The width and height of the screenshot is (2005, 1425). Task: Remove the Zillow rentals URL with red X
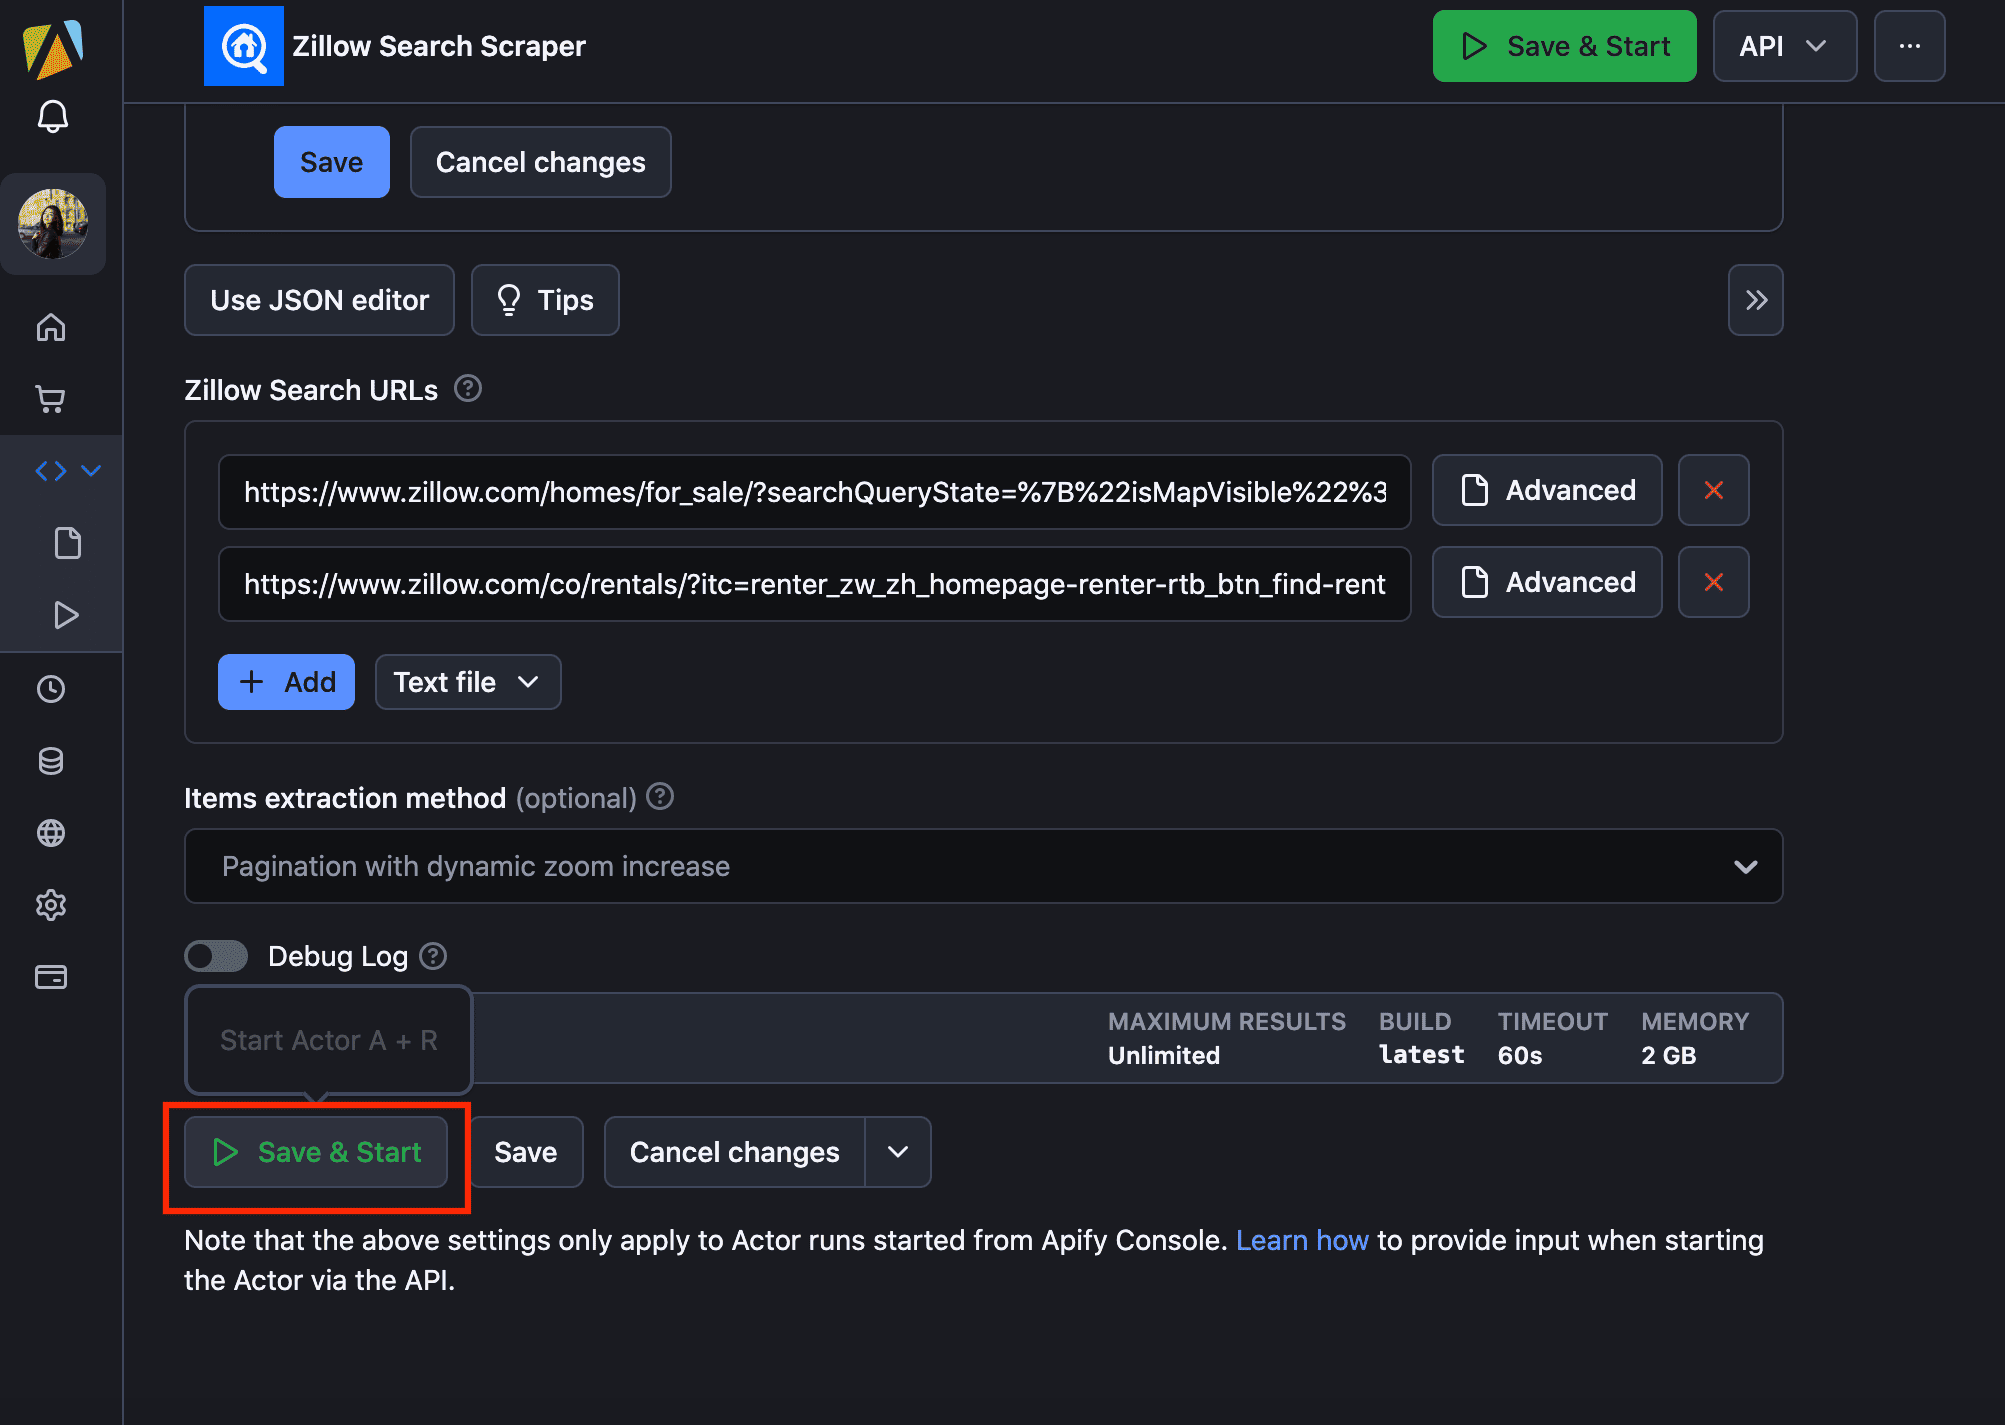coord(1713,582)
